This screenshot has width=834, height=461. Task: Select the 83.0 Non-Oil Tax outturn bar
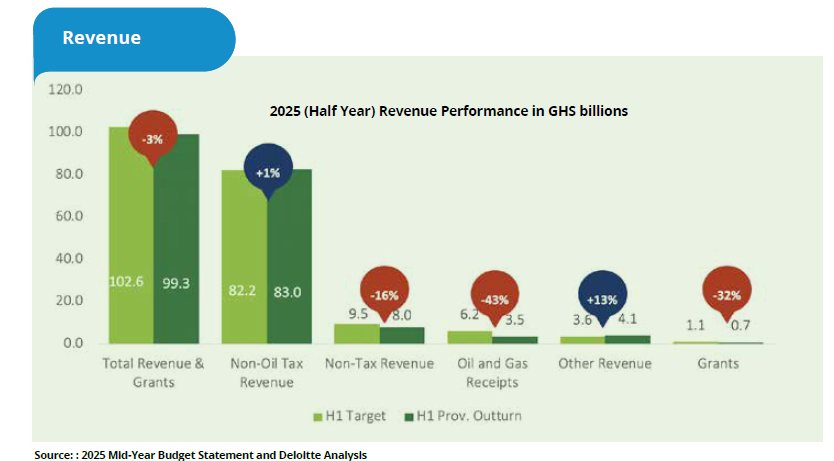[x=290, y=260]
